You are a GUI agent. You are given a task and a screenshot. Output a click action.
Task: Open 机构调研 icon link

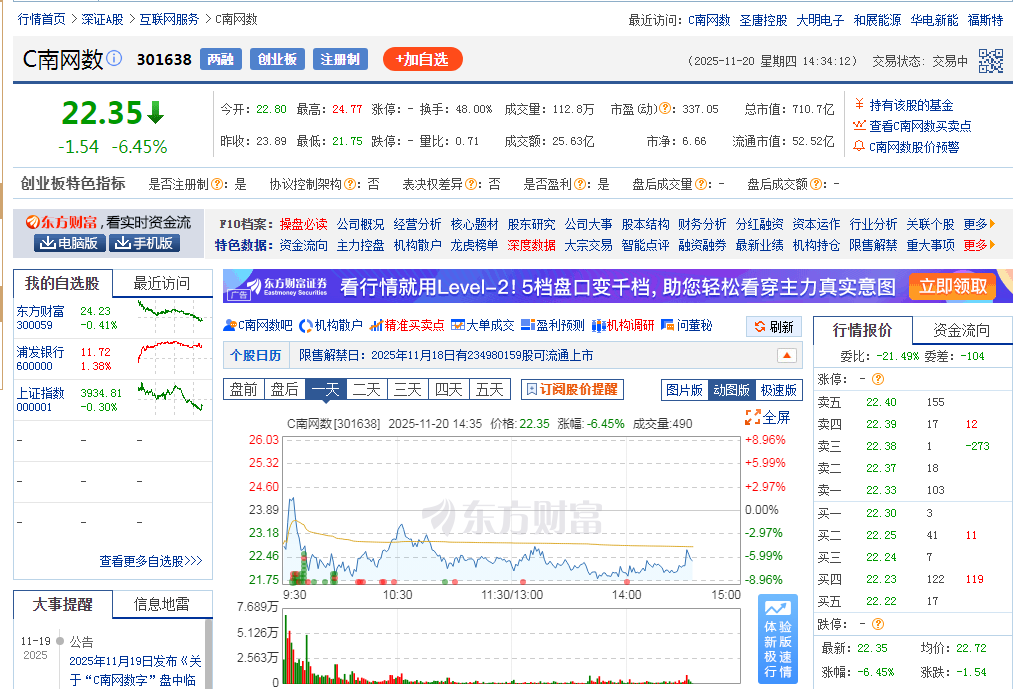point(623,325)
